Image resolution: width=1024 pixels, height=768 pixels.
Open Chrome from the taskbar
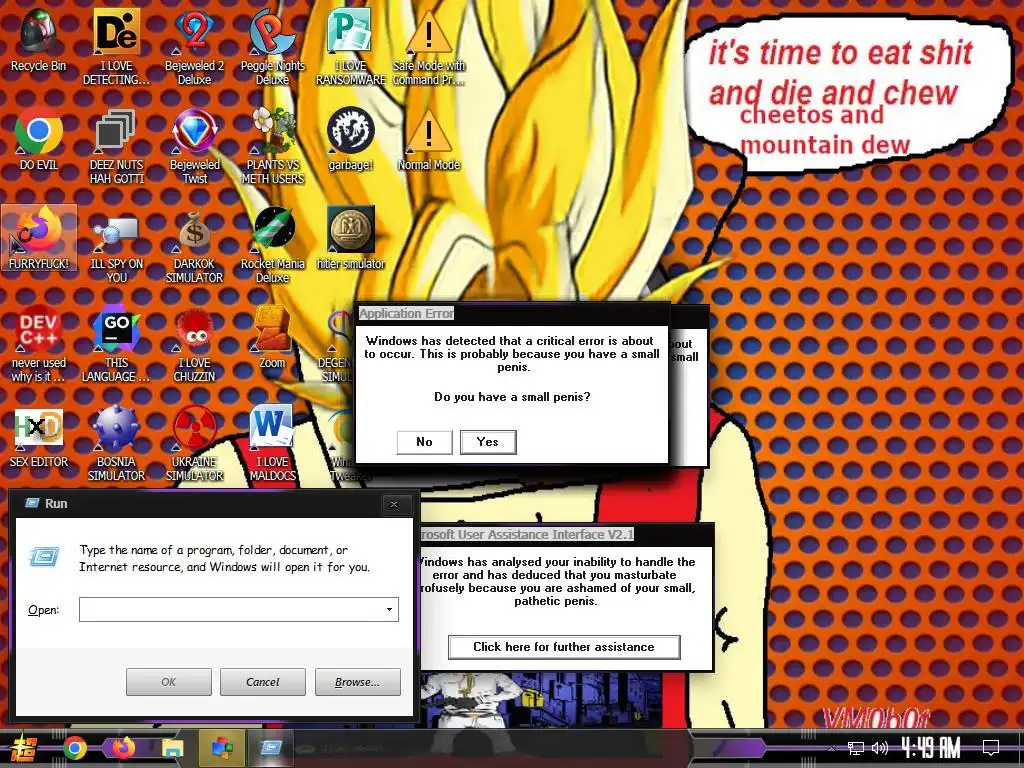[x=74, y=748]
